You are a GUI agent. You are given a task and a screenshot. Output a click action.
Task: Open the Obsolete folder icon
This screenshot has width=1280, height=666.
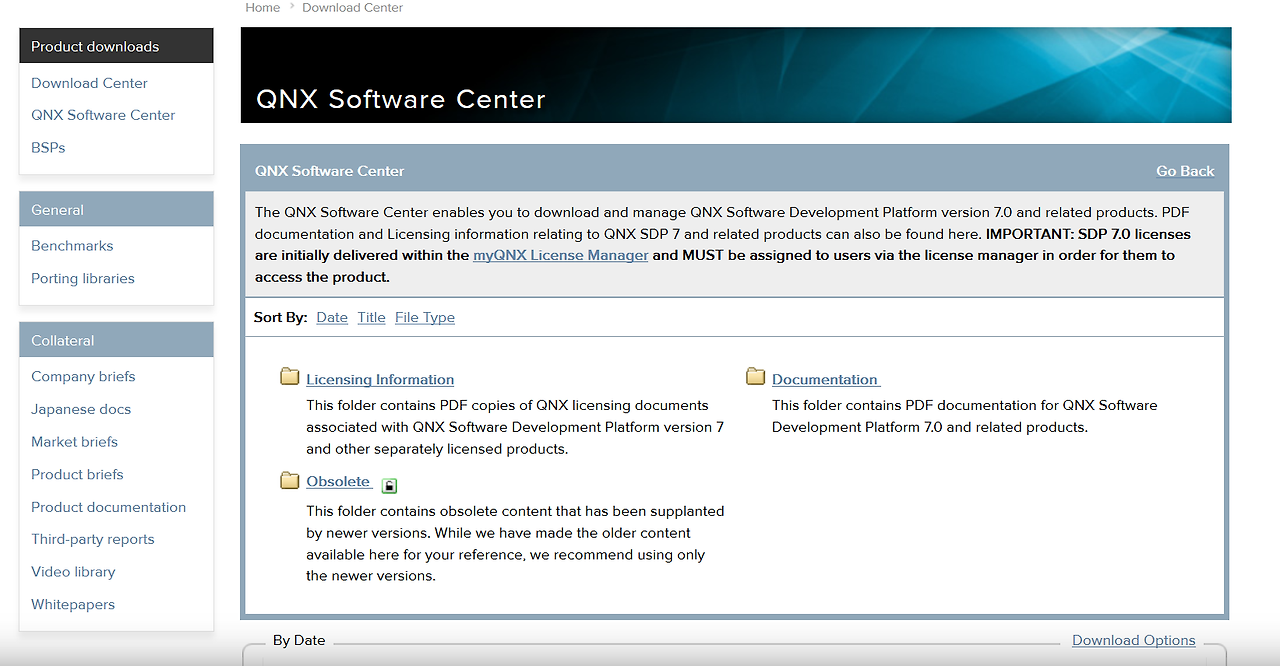[289, 480]
